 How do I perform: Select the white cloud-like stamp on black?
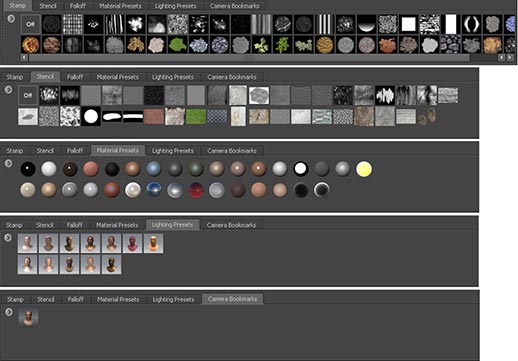click(x=136, y=24)
